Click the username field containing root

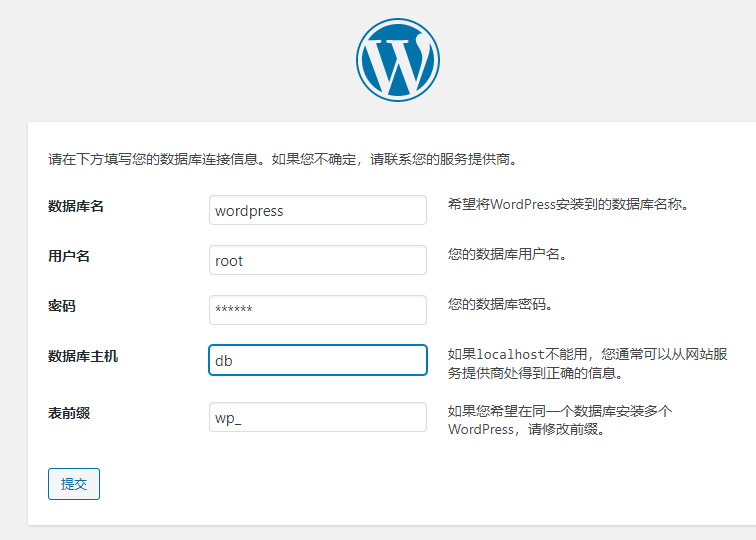[x=318, y=260]
